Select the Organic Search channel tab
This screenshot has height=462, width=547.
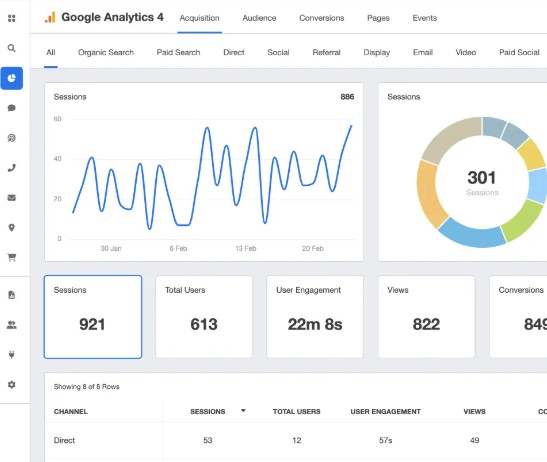[x=106, y=52]
